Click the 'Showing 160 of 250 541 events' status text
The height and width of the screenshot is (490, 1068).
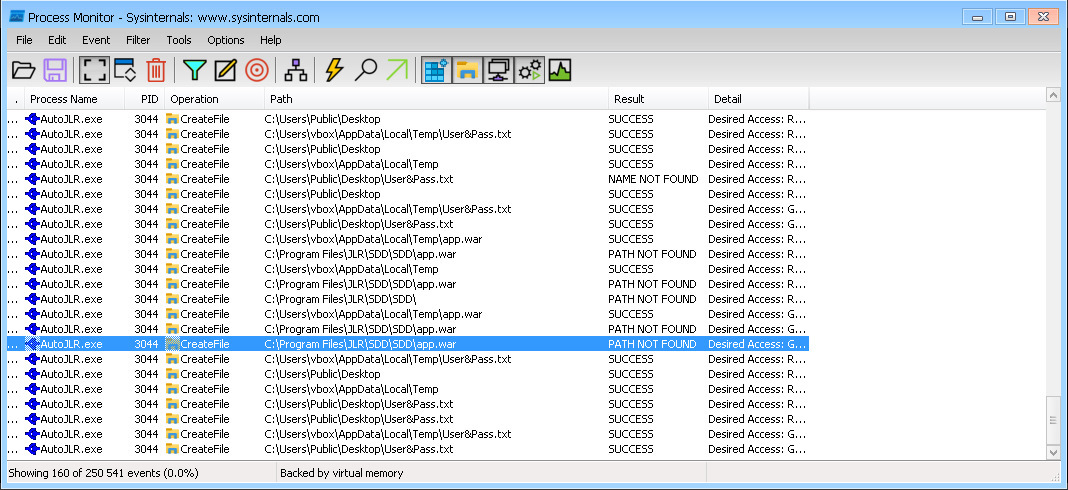coord(103,473)
